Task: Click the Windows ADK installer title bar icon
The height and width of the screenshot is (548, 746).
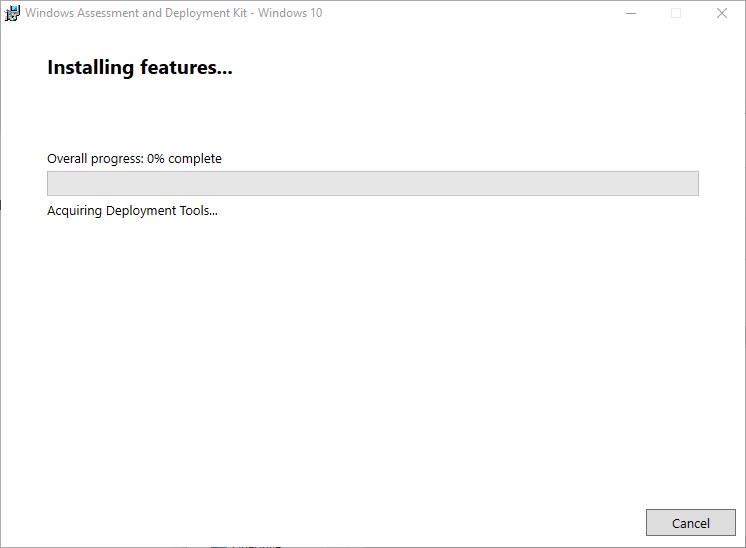Action: (x=12, y=13)
